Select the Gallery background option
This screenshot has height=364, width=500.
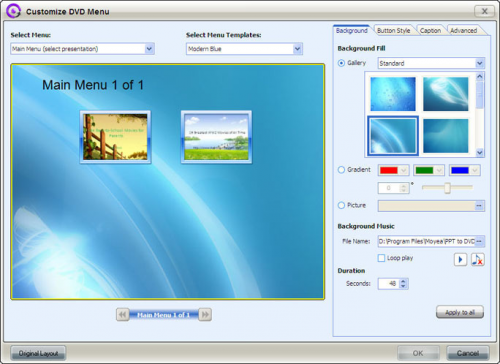(x=341, y=63)
